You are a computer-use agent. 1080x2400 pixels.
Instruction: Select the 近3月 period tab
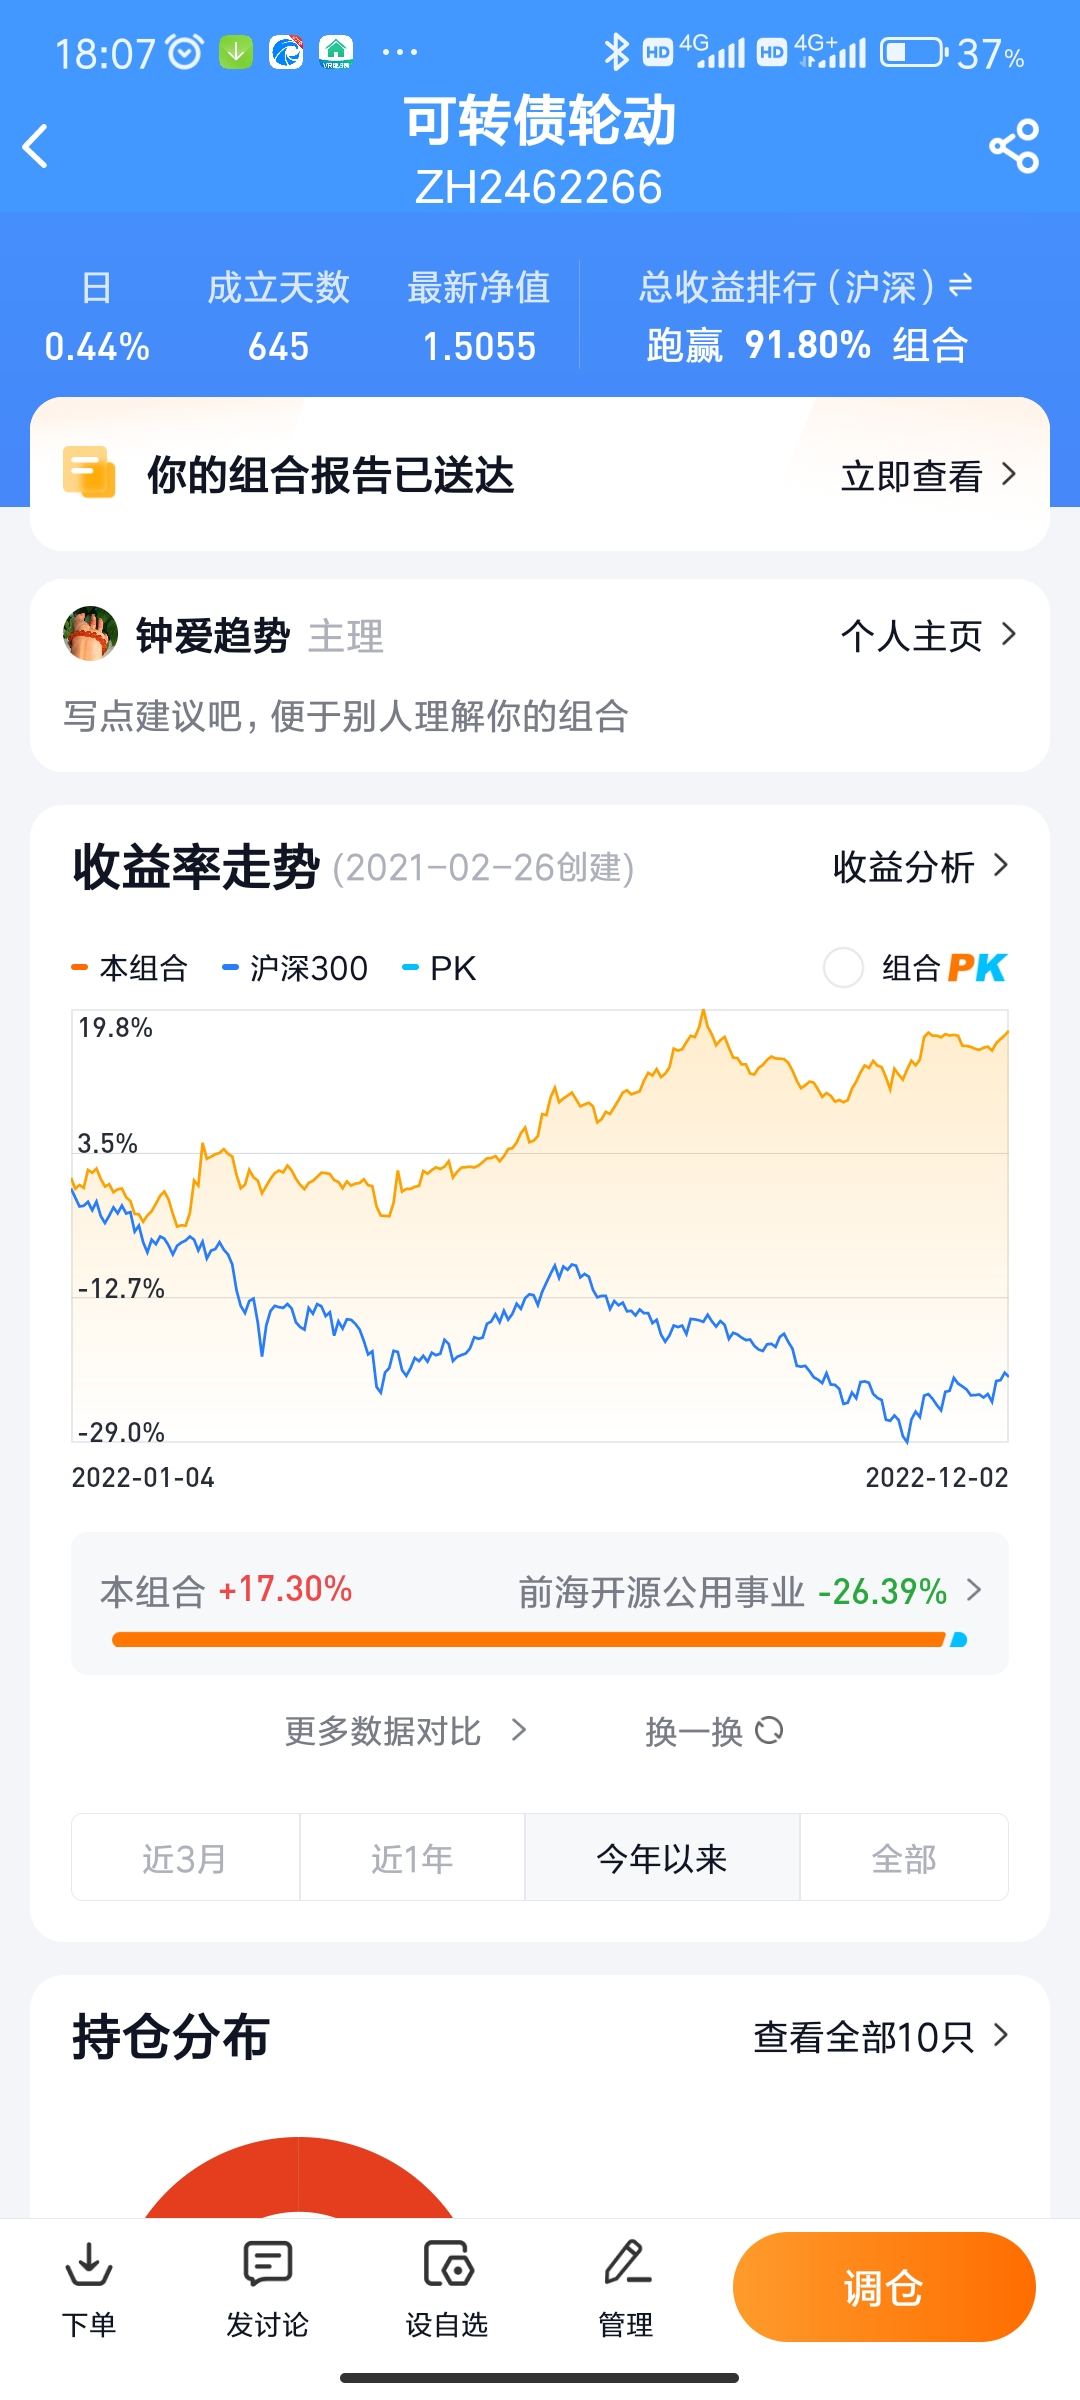(x=185, y=1859)
